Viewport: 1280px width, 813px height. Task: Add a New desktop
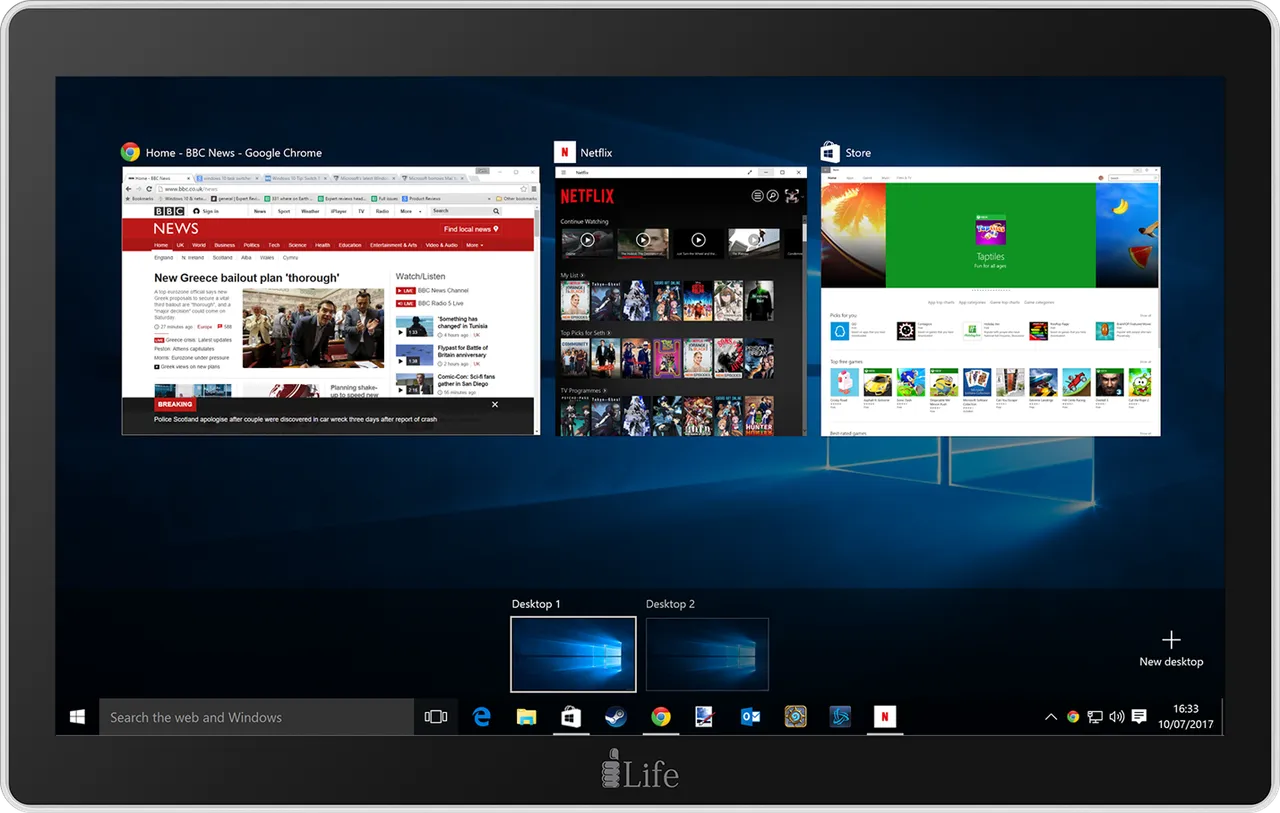point(1171,648)
